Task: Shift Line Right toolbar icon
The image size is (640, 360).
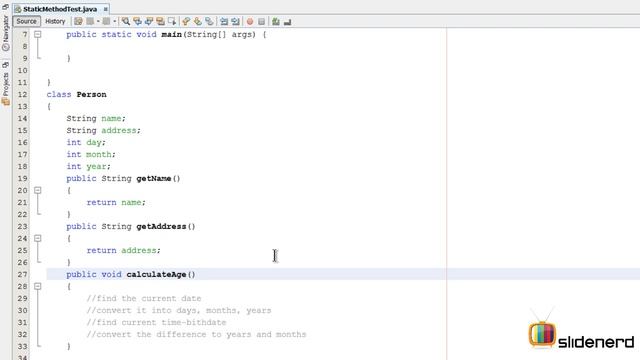Action: (x=235, y=21)
